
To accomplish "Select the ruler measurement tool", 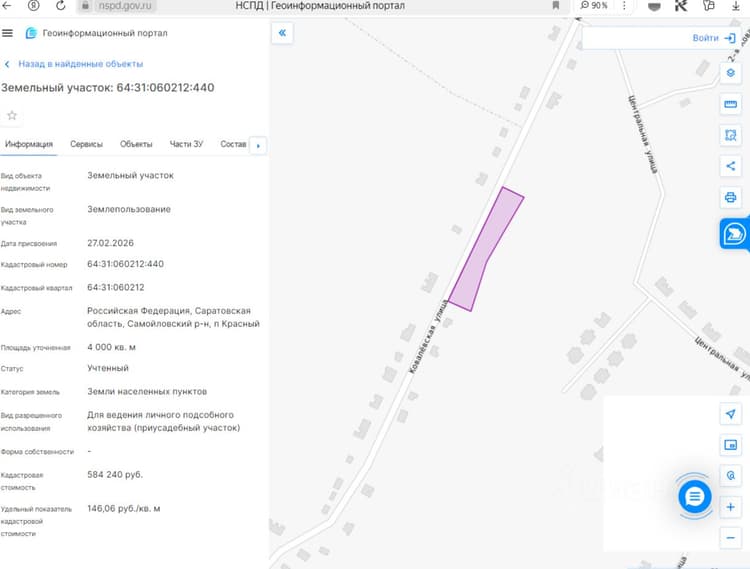I will (x=730, y=104).
